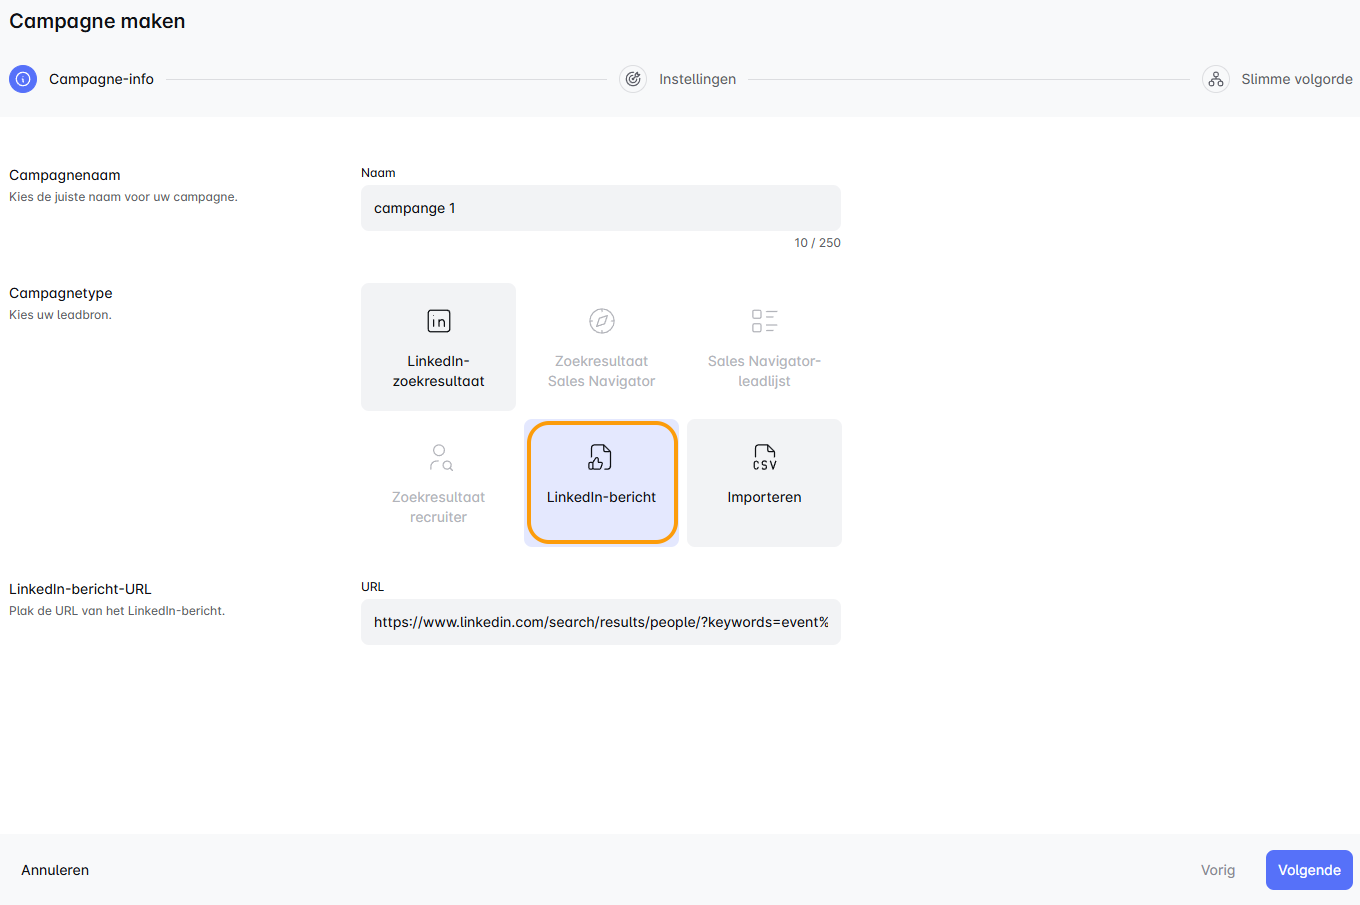Click the Sales Navigator compass icon
The width and height of the screenshot is (1360, 905).
(x=602, y=321)
